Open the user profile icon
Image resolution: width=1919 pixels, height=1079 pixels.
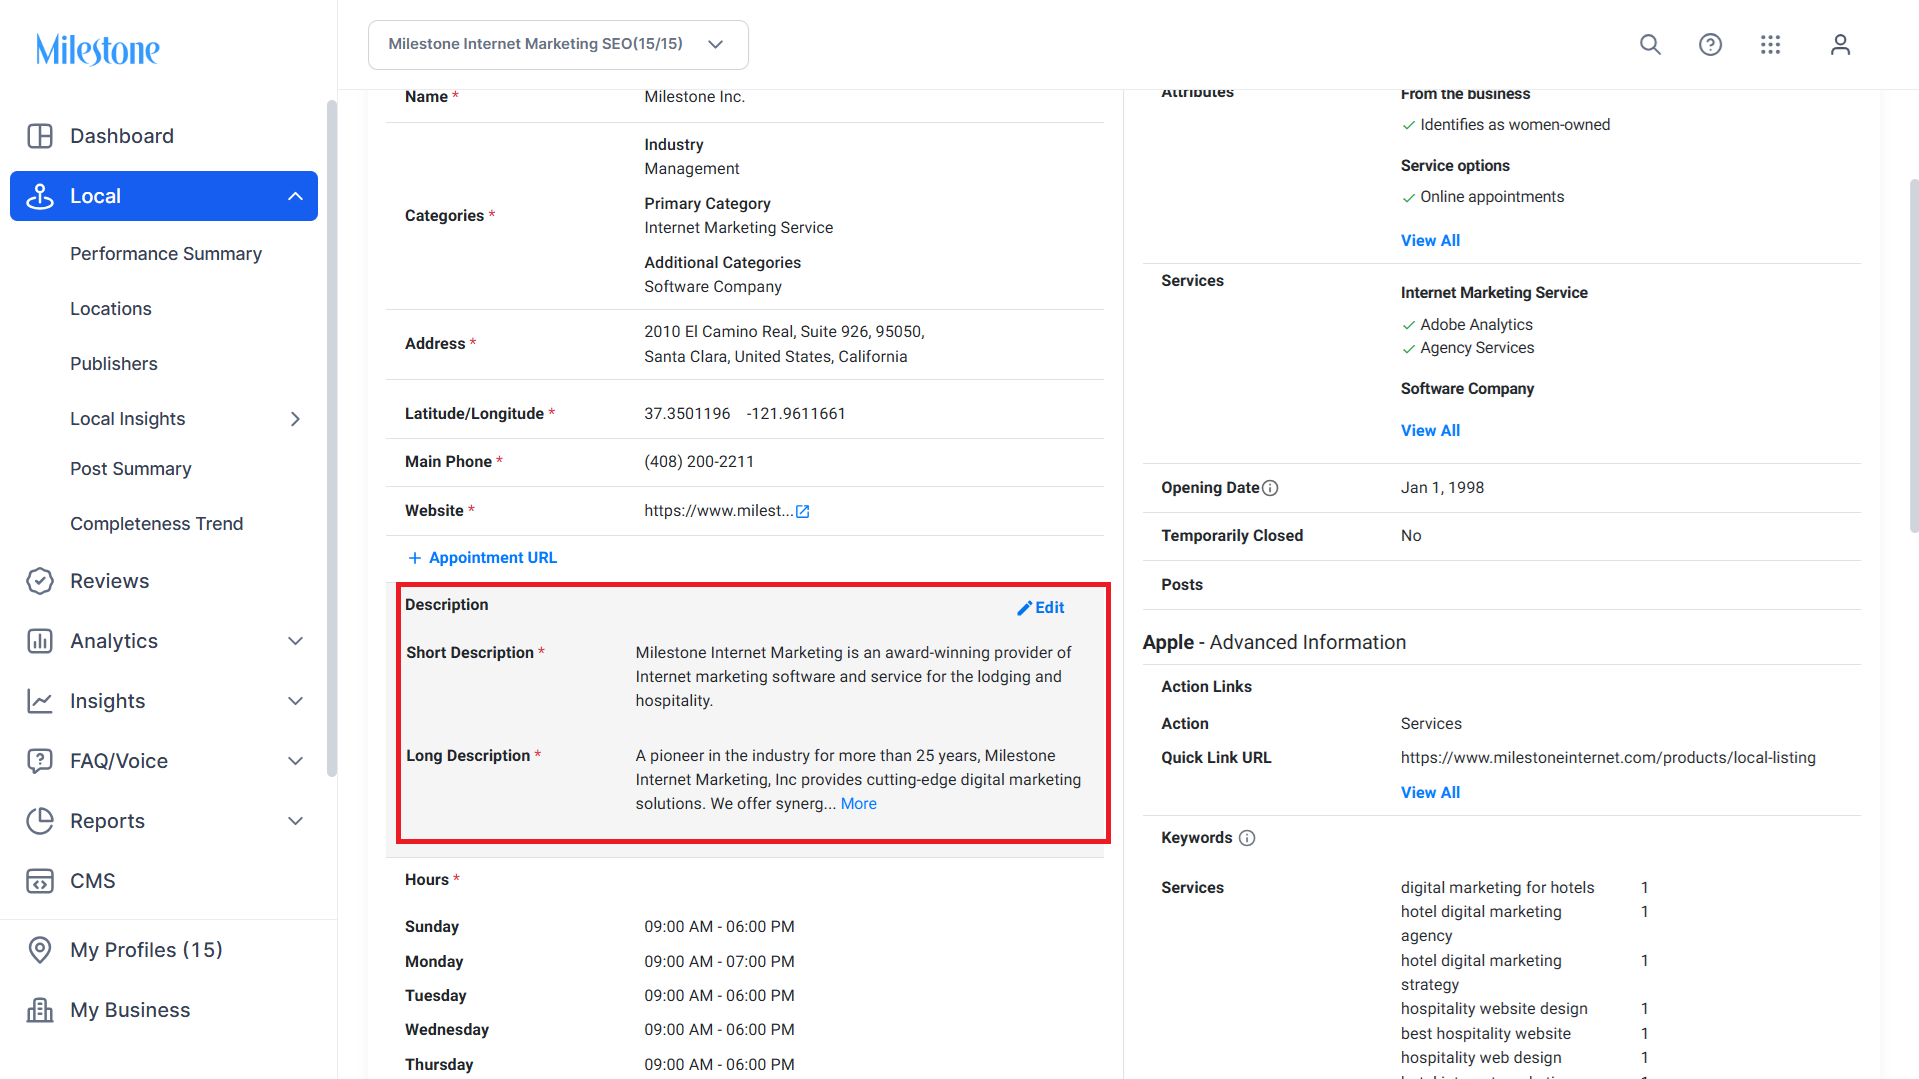[1840, 45]
